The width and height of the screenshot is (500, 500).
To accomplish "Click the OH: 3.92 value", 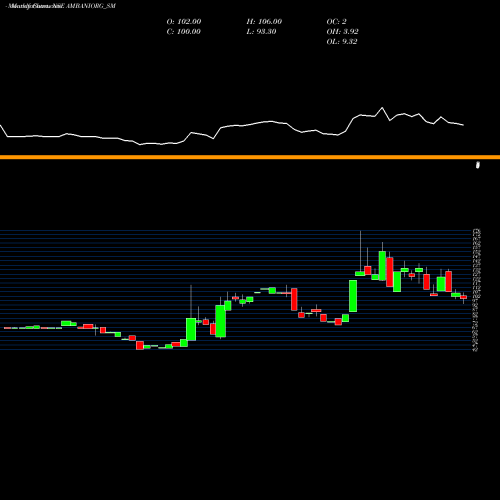I will click(343, 31).
